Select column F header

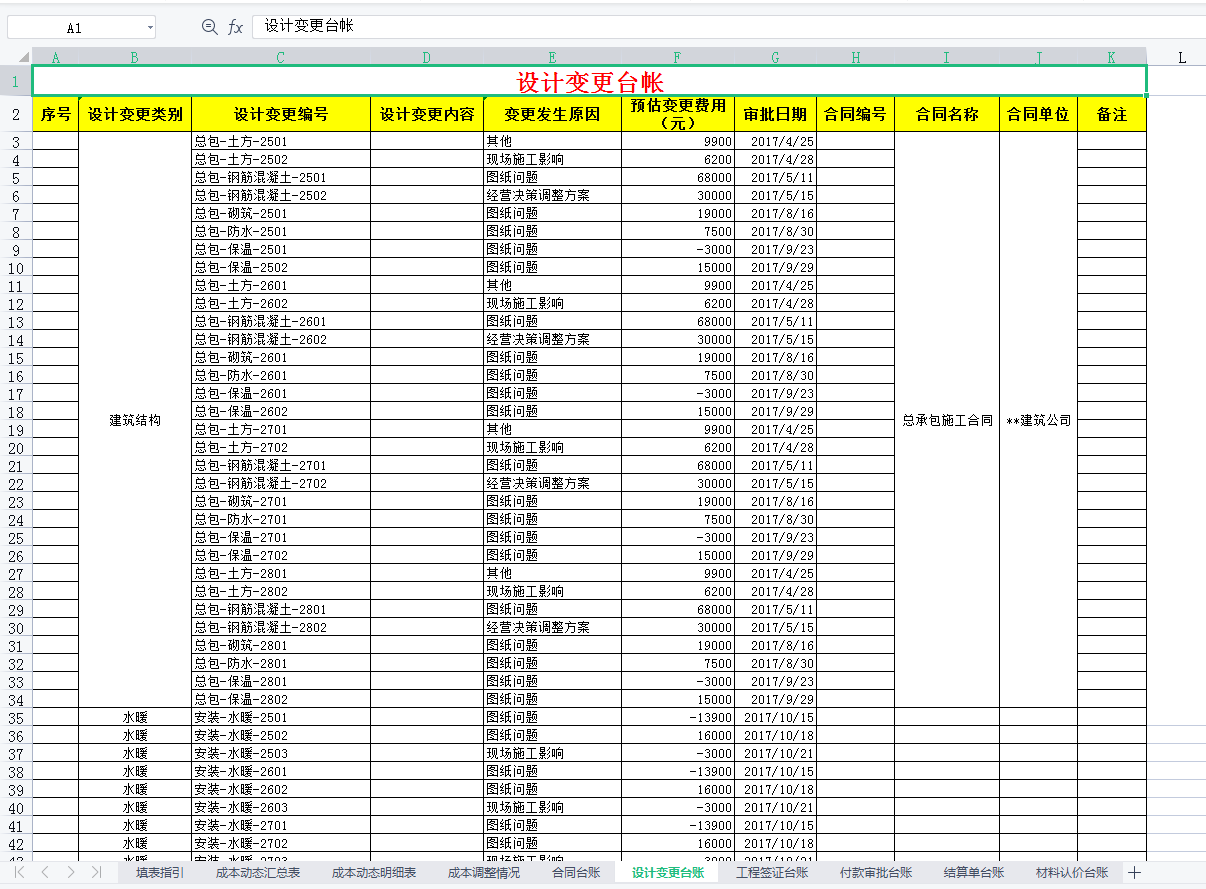tap(678, 57)
